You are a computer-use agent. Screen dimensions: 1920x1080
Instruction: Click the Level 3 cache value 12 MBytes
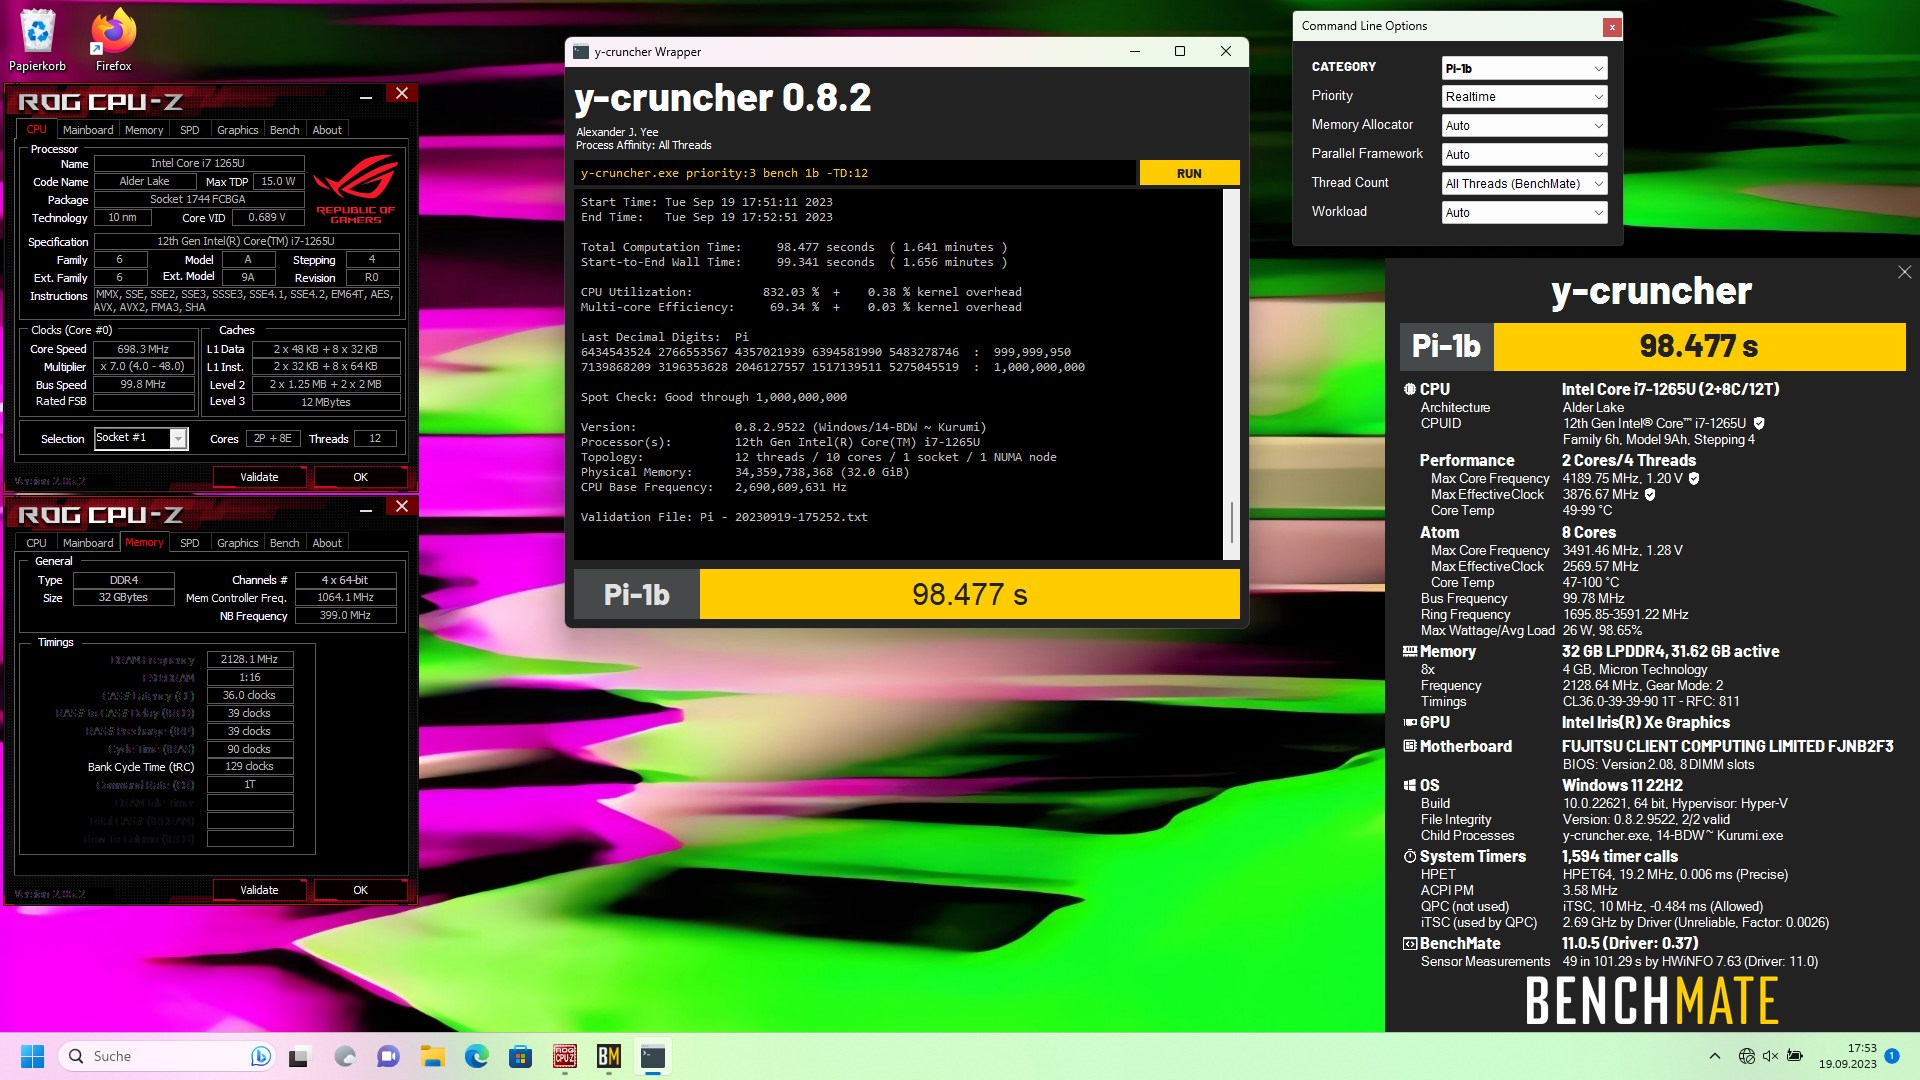(x=326, y=402)
